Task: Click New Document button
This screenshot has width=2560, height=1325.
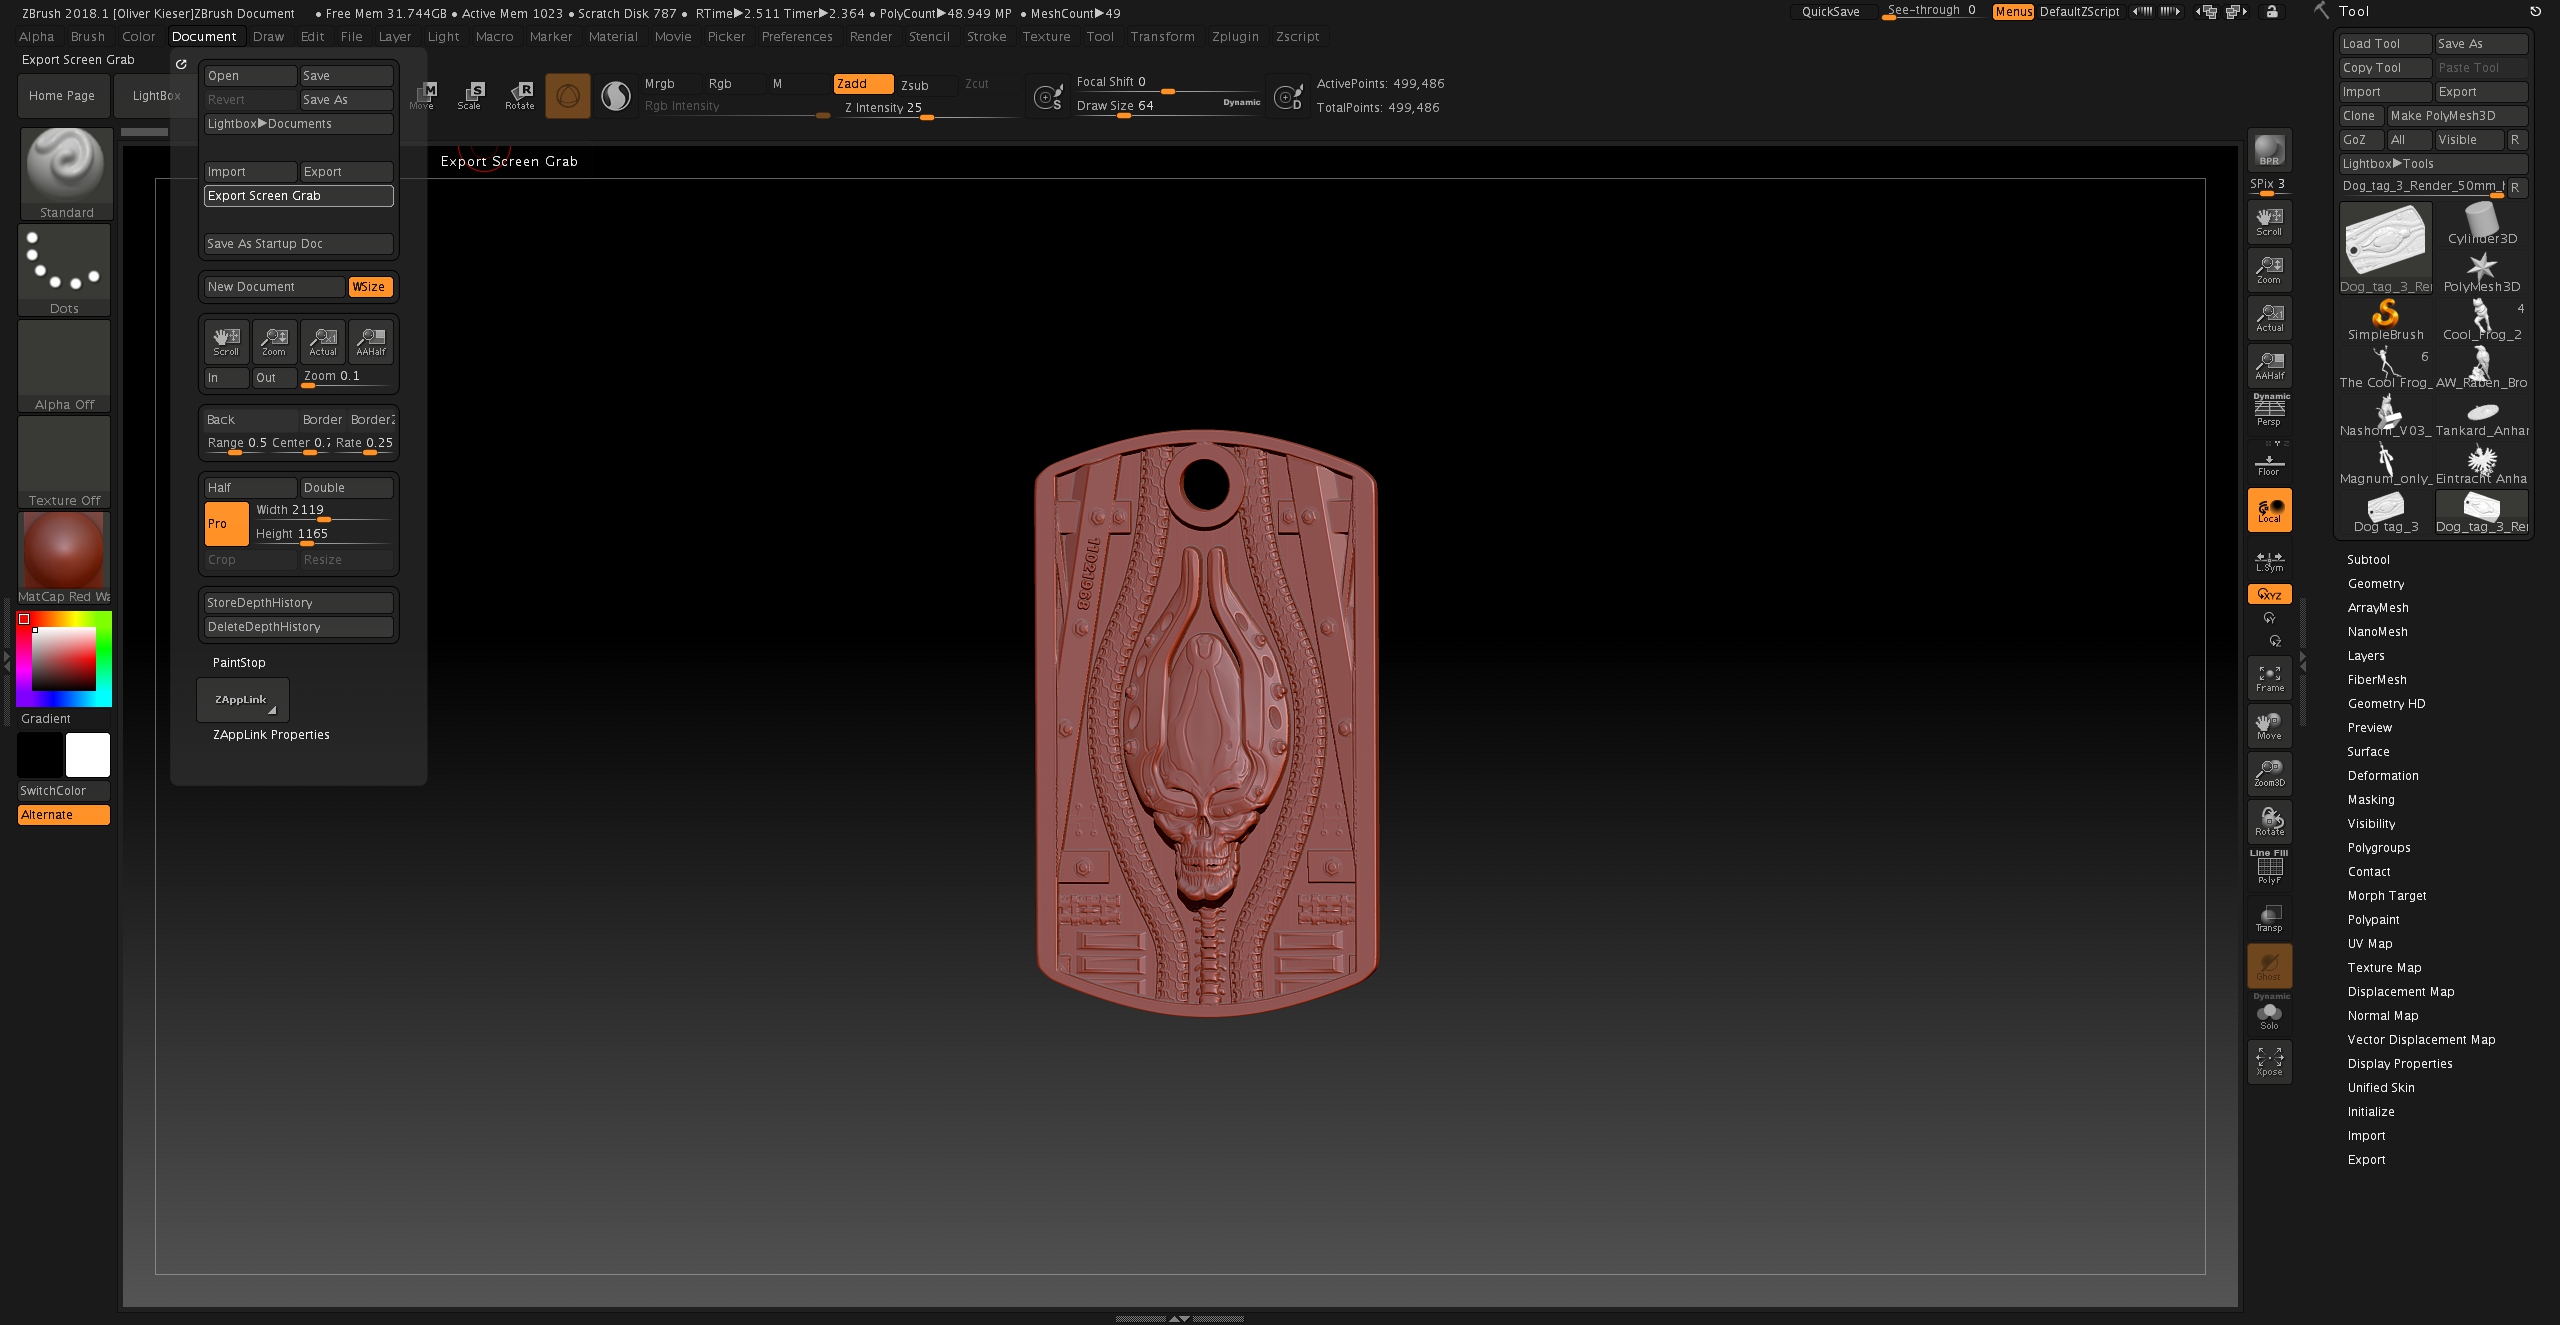Action: click(275, 287)
